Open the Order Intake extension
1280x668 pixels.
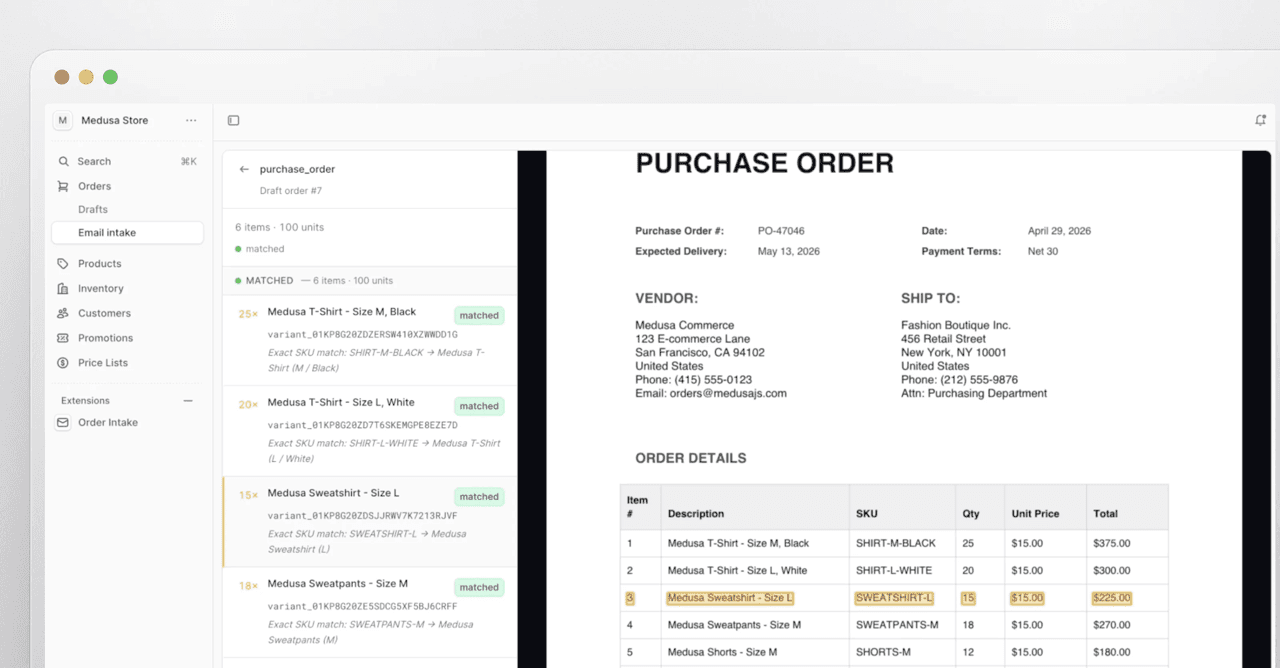pyautogui.click(x=127, y=423)
